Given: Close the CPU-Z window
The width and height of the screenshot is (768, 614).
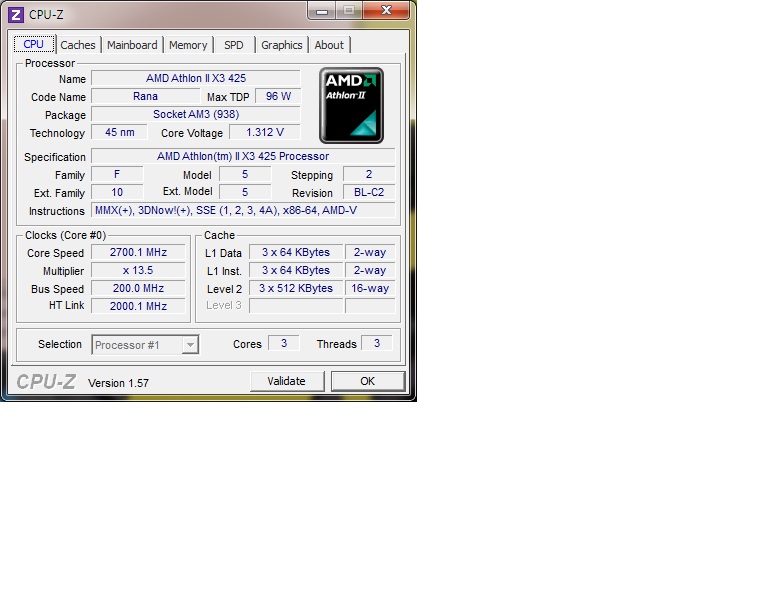Looking at the screenshot, I should point(386,10).
